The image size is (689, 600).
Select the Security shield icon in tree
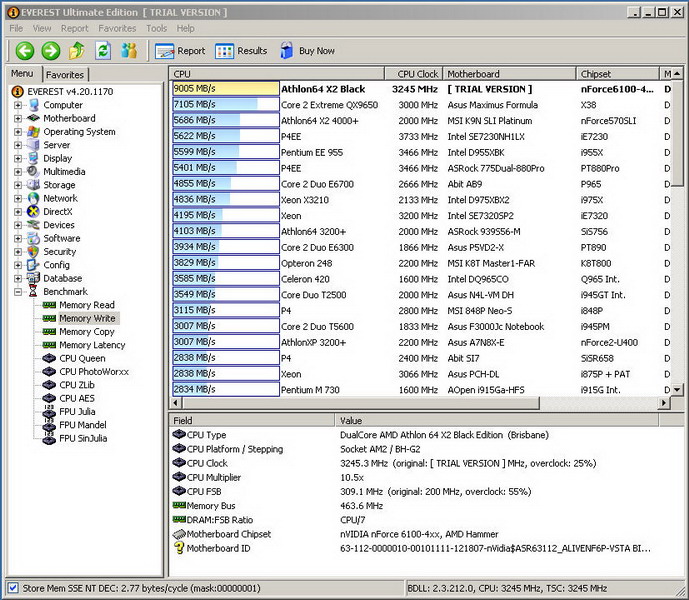33,251
